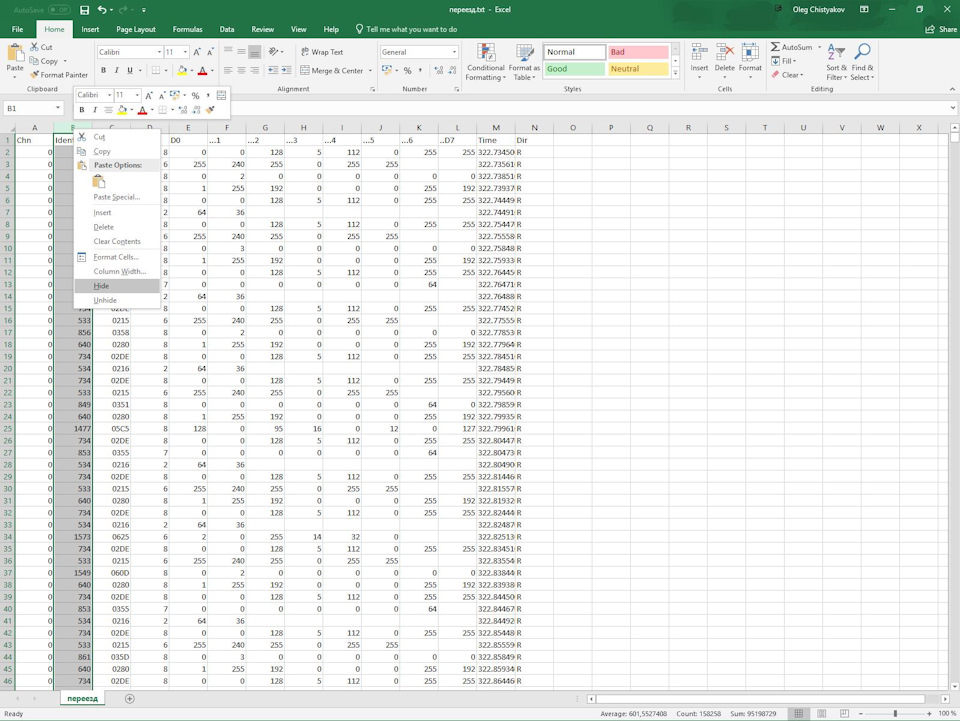Apply the Bad cell style
This screenshot has width=960, height=721.
tap(637, 52)
